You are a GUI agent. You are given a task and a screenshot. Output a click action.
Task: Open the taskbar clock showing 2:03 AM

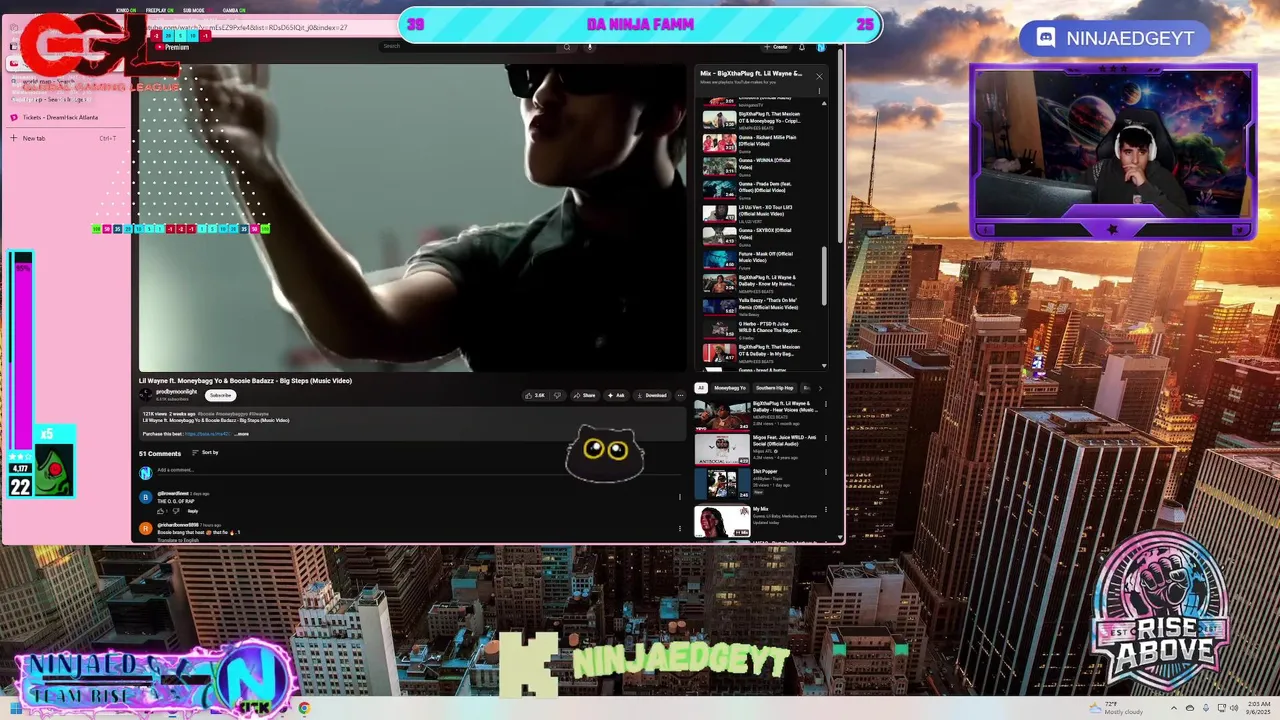[1257, 708]
